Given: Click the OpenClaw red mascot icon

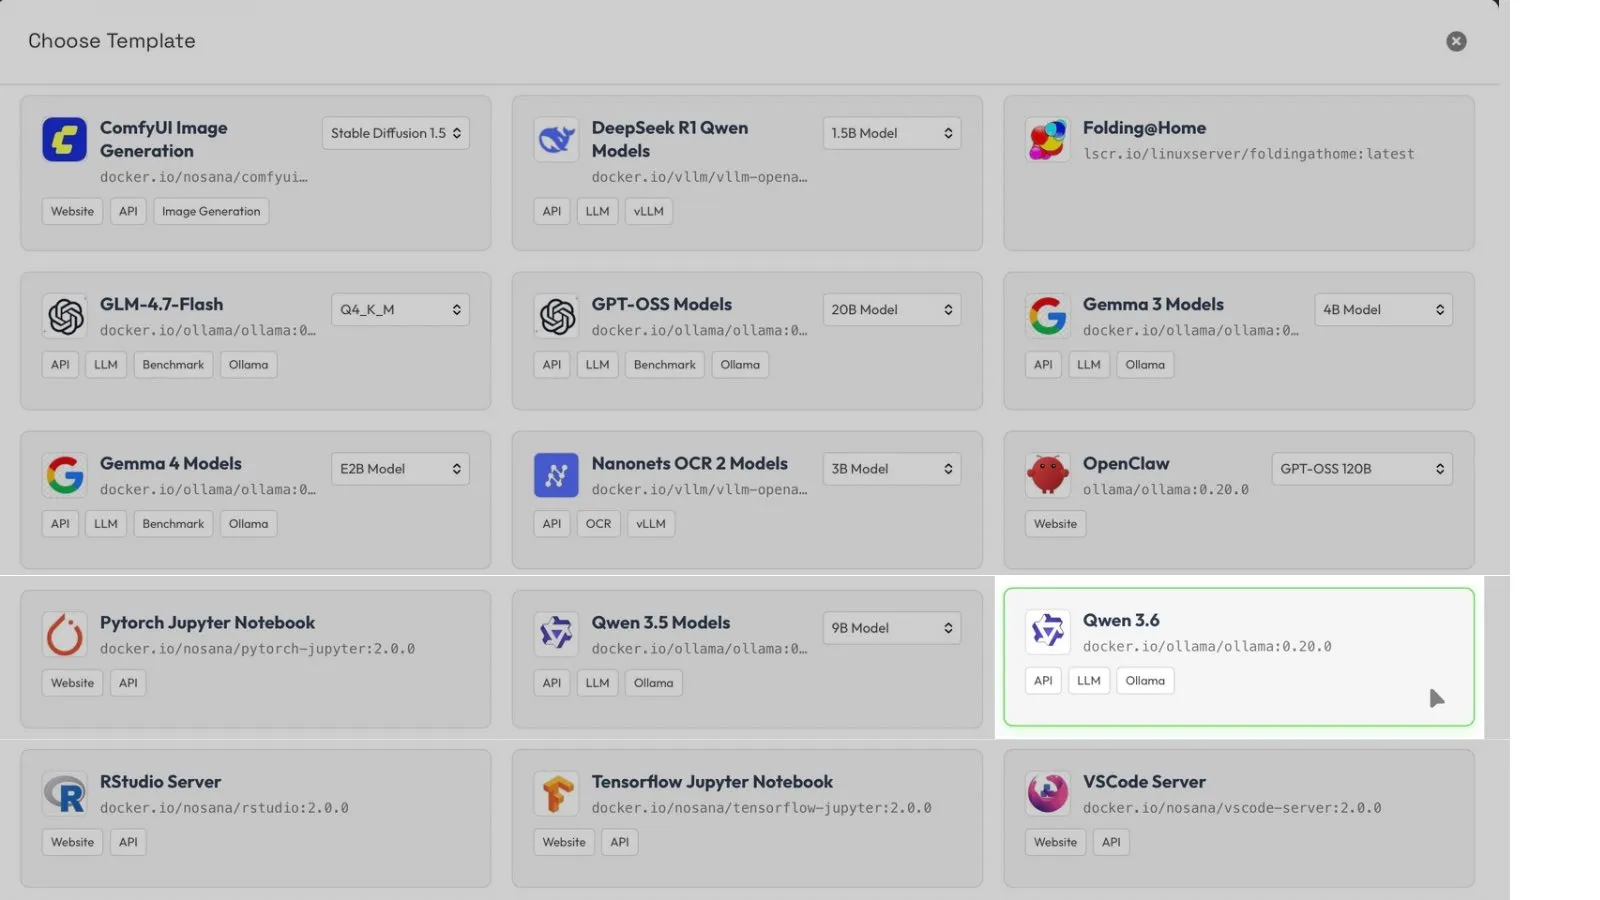Looking at the screenshot, I should tap(1047, 475).
